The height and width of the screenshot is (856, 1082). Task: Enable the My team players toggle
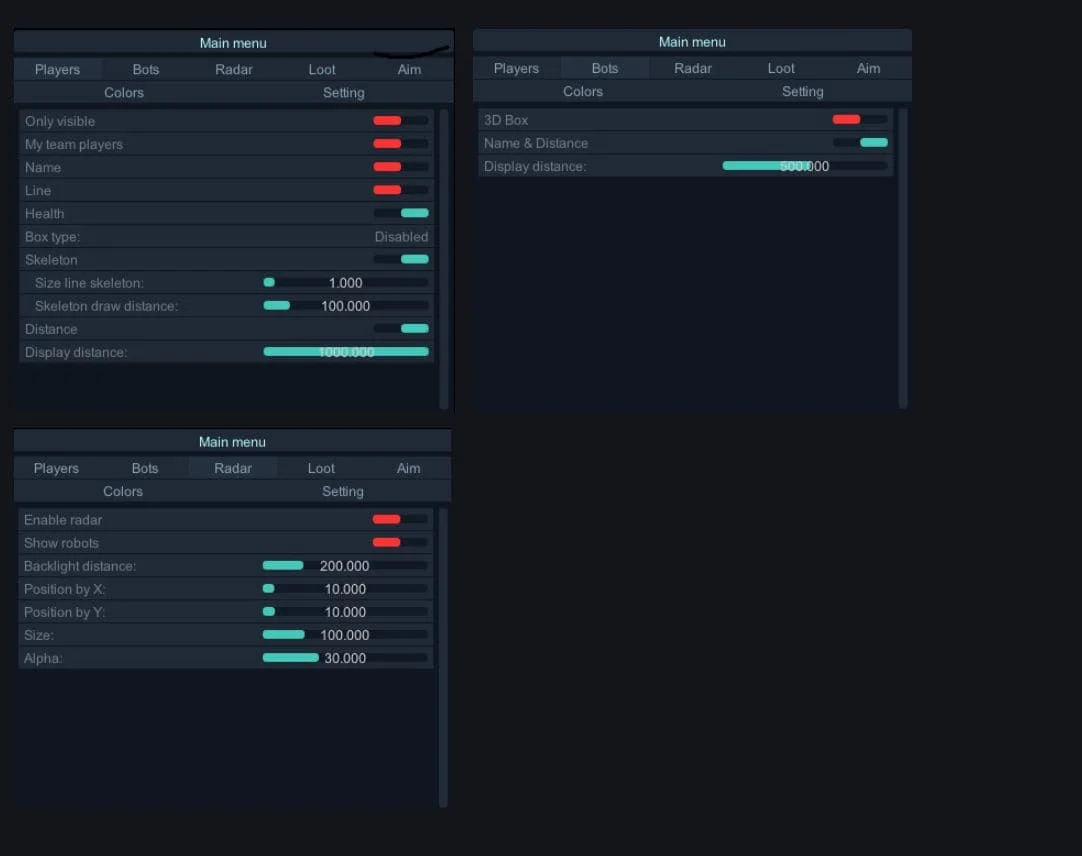point(400,144)
